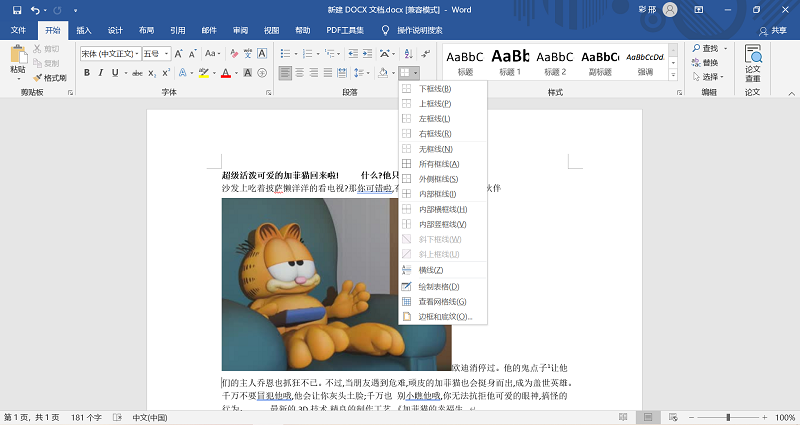The width and height of the screenshot is (800, 425).
Task: Toggle Bold formatting
Action: [87, 73]
